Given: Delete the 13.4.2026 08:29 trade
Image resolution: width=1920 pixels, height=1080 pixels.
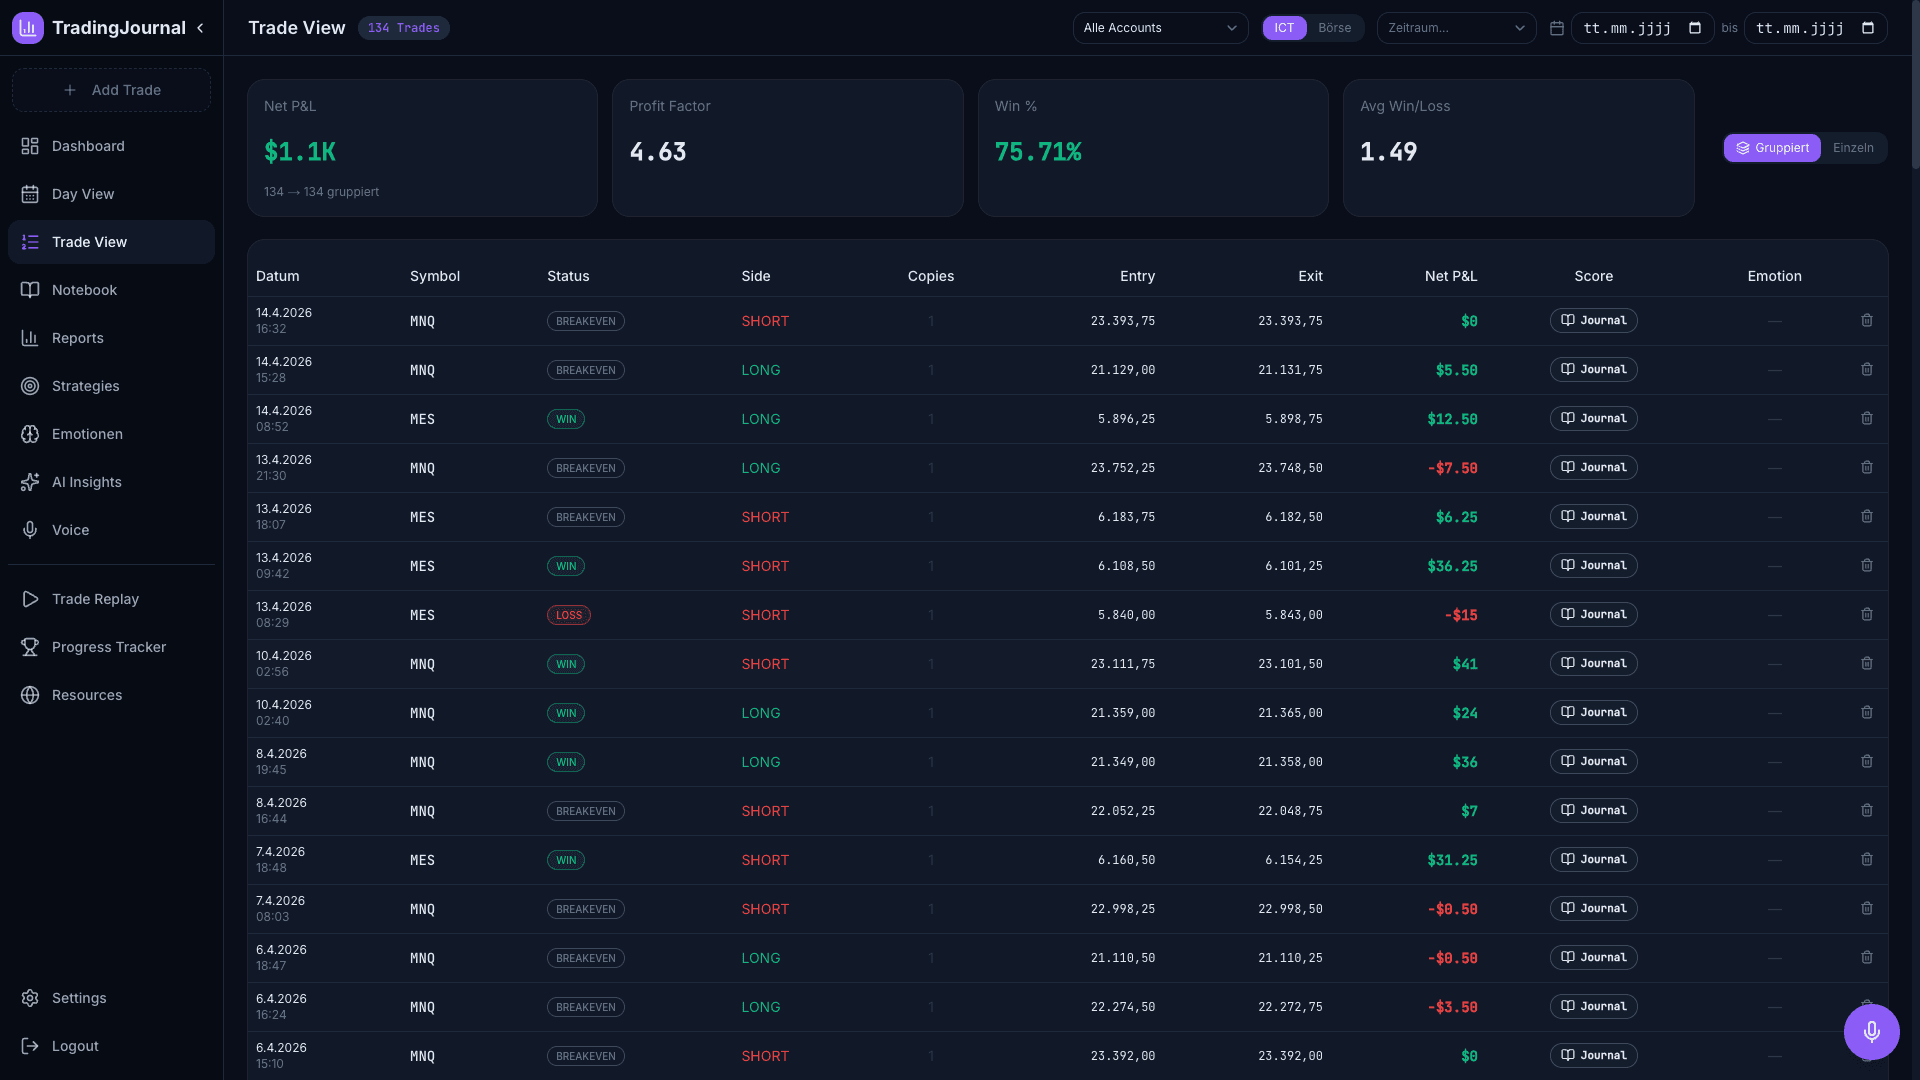Looking at the screenshot, I should point(1866,615).
